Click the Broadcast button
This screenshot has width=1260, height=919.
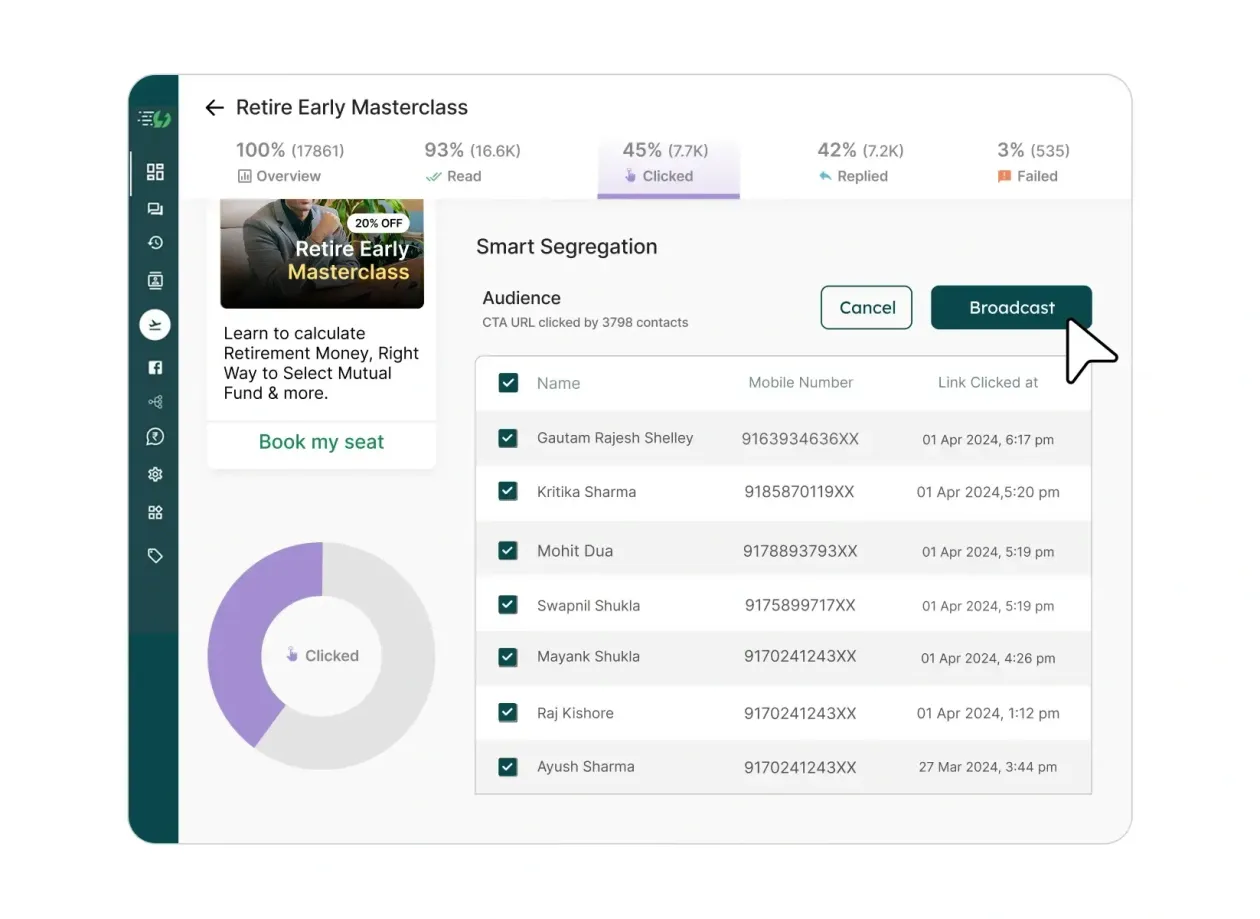[1011, 307]
